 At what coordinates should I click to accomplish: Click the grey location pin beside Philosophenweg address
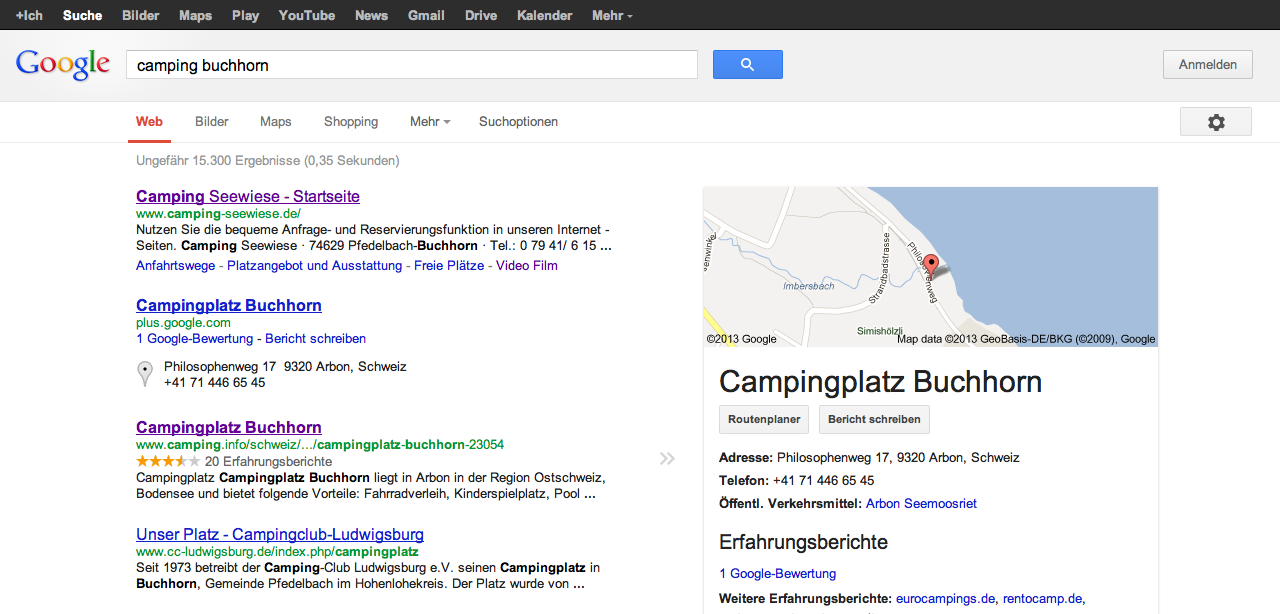point(145,374)
